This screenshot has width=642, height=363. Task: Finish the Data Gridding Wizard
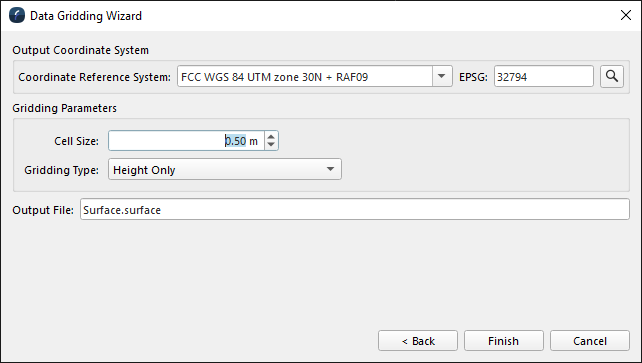pos(504,341)
